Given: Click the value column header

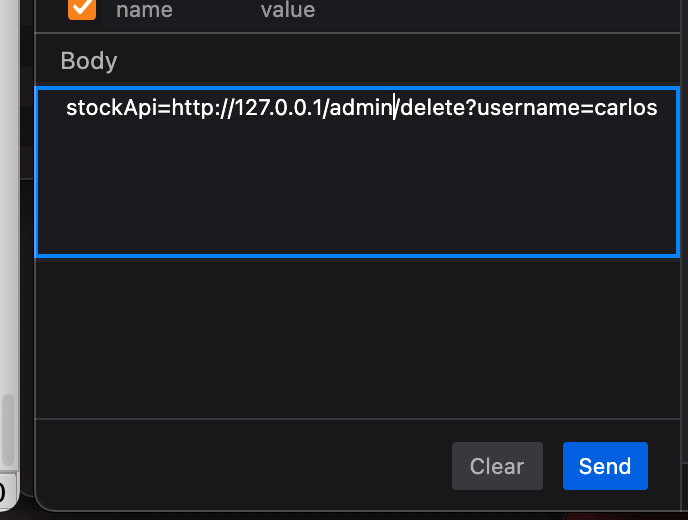Looking at the screenshot, I should point(288,10).
